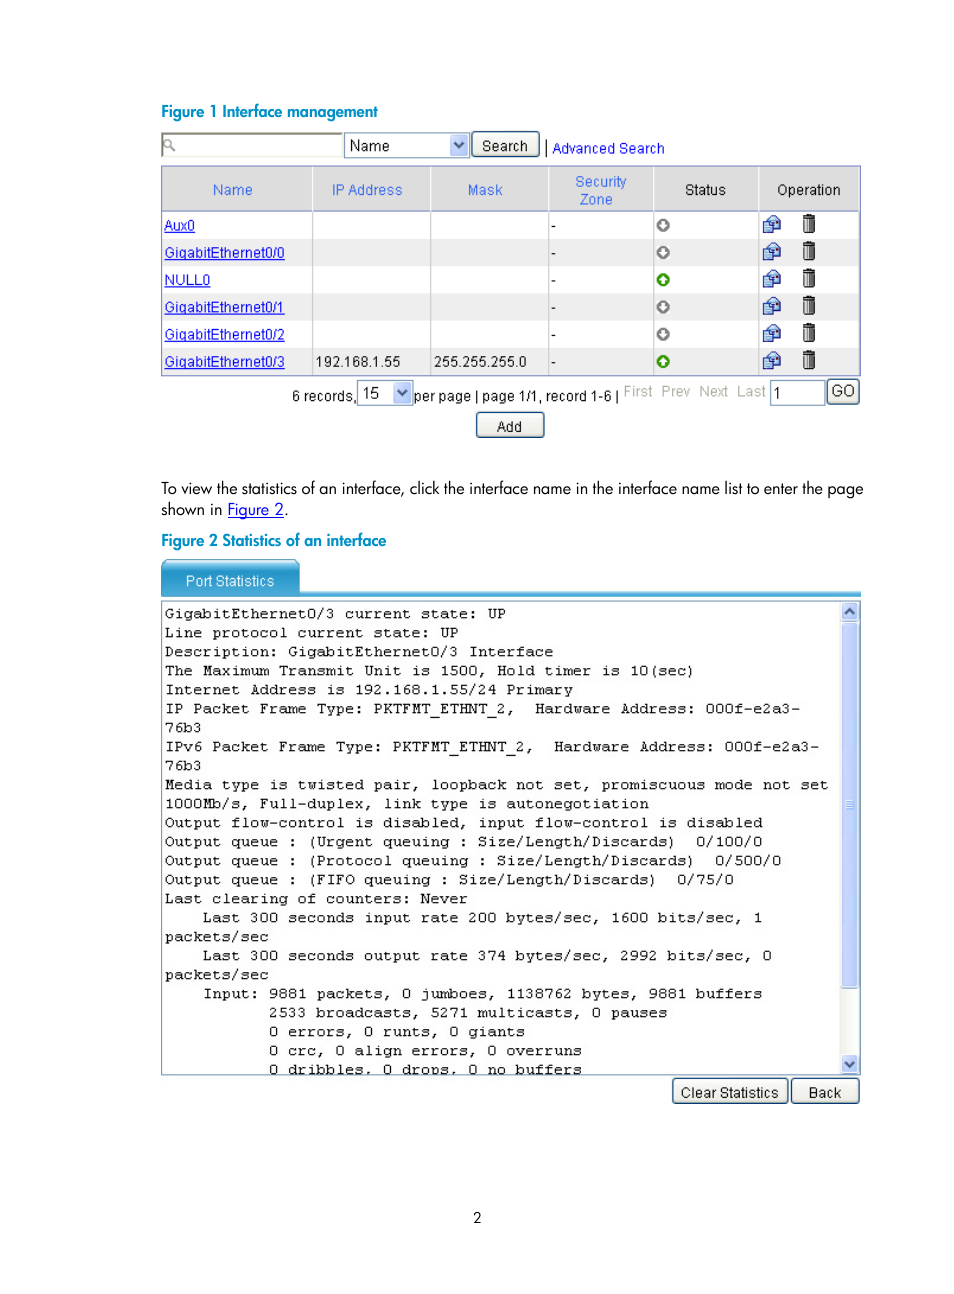Sort table by IP Address column header
This screenshot has height=1294, width=954.
pyautogui.click(x=367, y=190)
